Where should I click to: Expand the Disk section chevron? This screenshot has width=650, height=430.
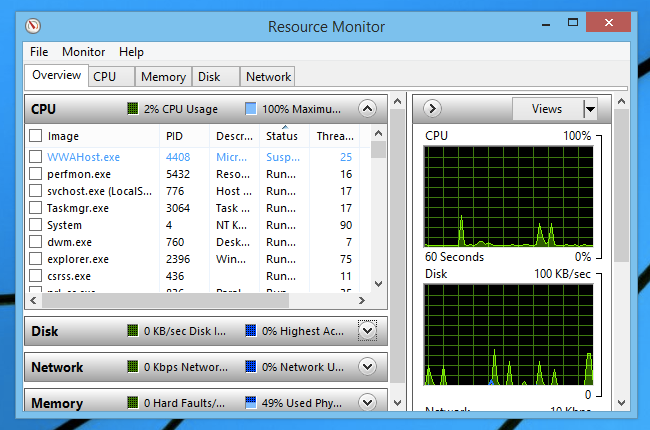pos(367,330)
